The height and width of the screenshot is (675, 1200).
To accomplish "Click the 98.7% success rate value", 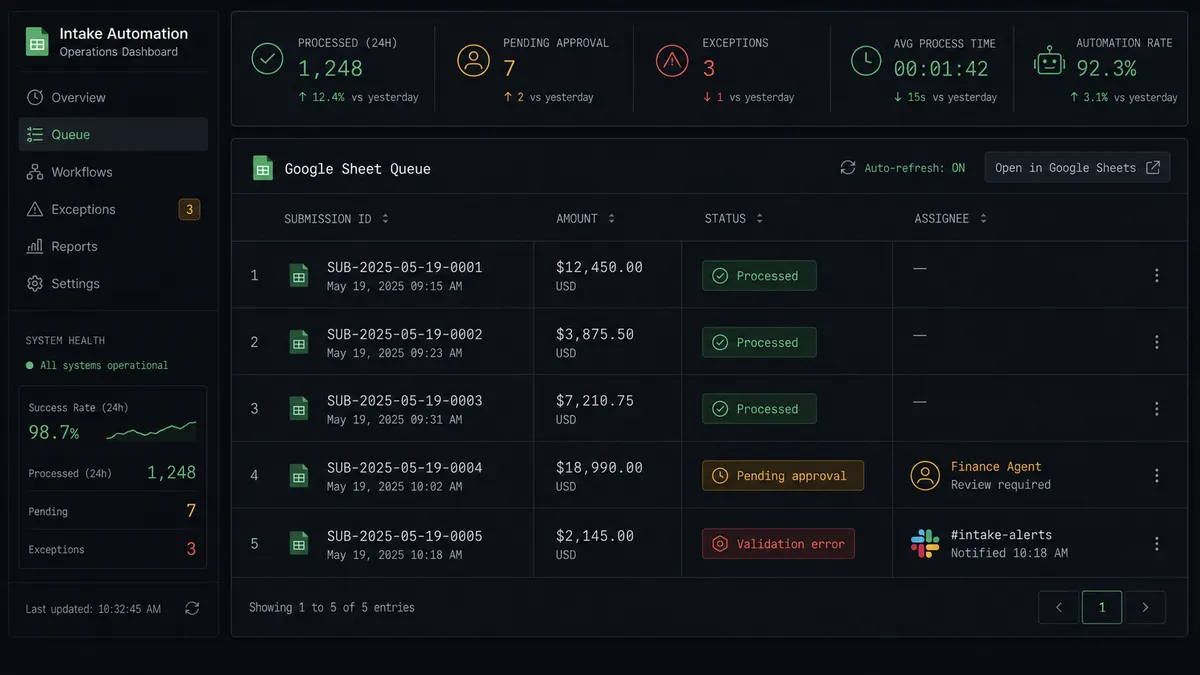I will [54, 432].
